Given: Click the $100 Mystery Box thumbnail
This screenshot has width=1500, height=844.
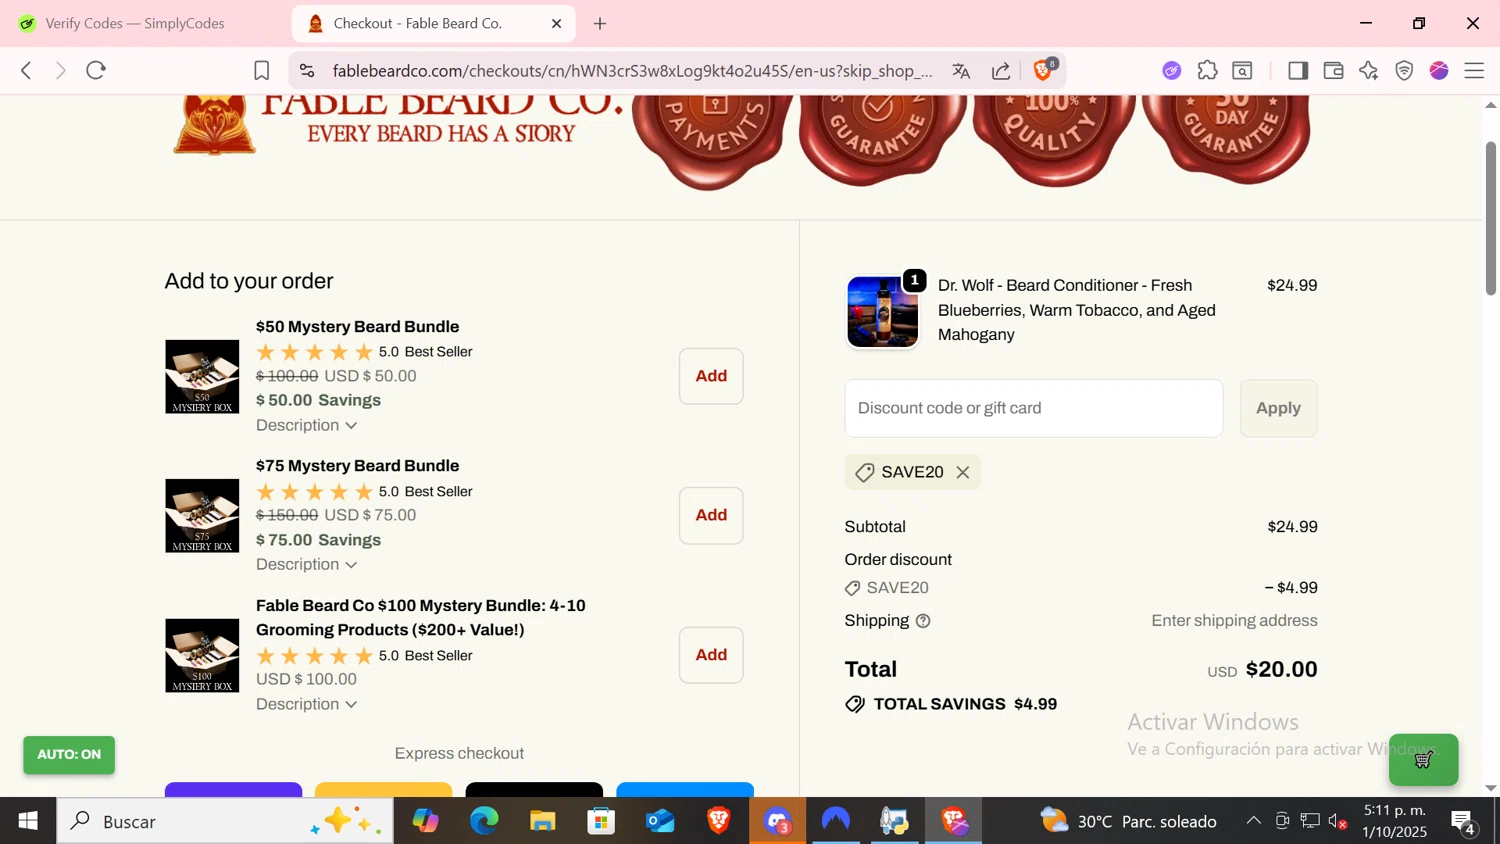Looking at the screenshot, I should (x=202, y=656).
